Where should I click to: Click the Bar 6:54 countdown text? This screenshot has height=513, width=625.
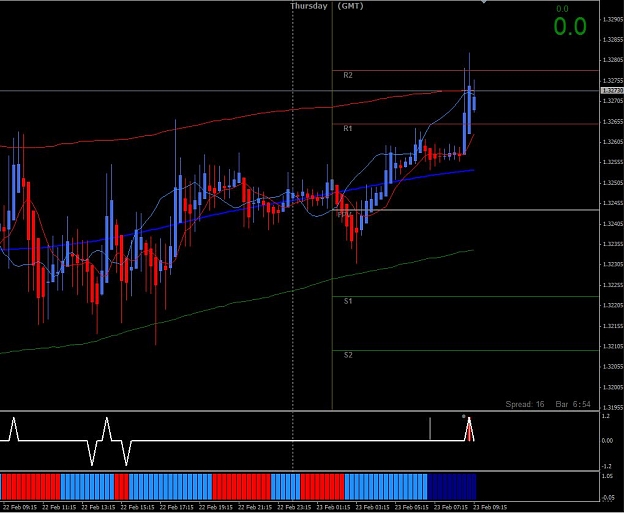pos(573,404)
